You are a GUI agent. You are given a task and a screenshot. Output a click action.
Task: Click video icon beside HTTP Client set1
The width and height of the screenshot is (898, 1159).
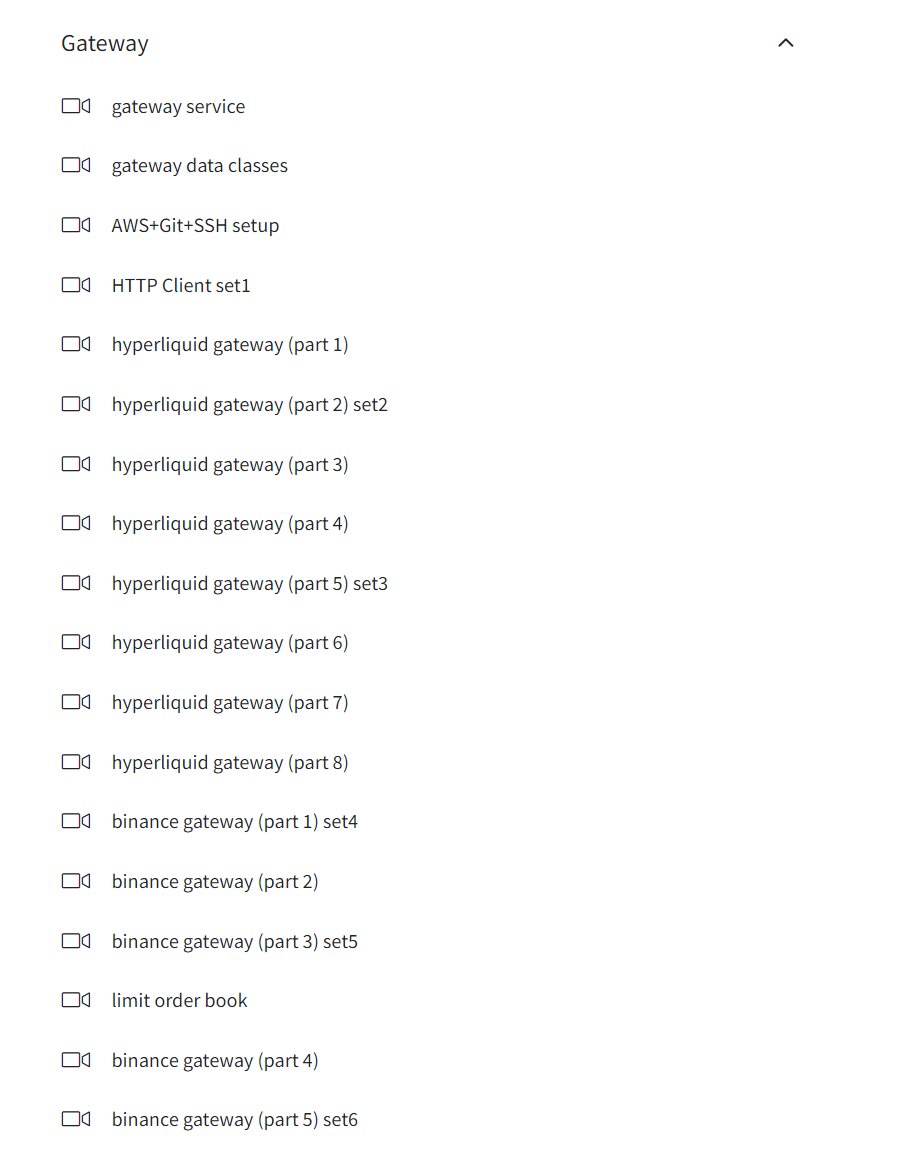pos(75,285)
